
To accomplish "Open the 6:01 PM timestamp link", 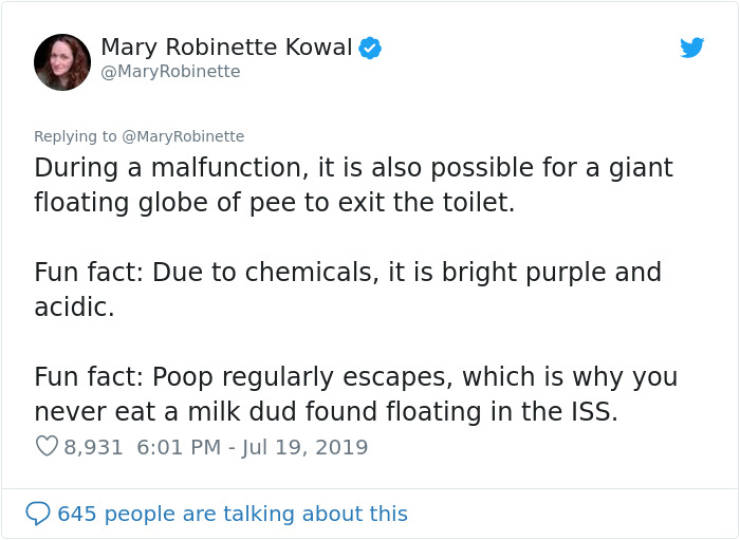I will click(x=179, y=447).
